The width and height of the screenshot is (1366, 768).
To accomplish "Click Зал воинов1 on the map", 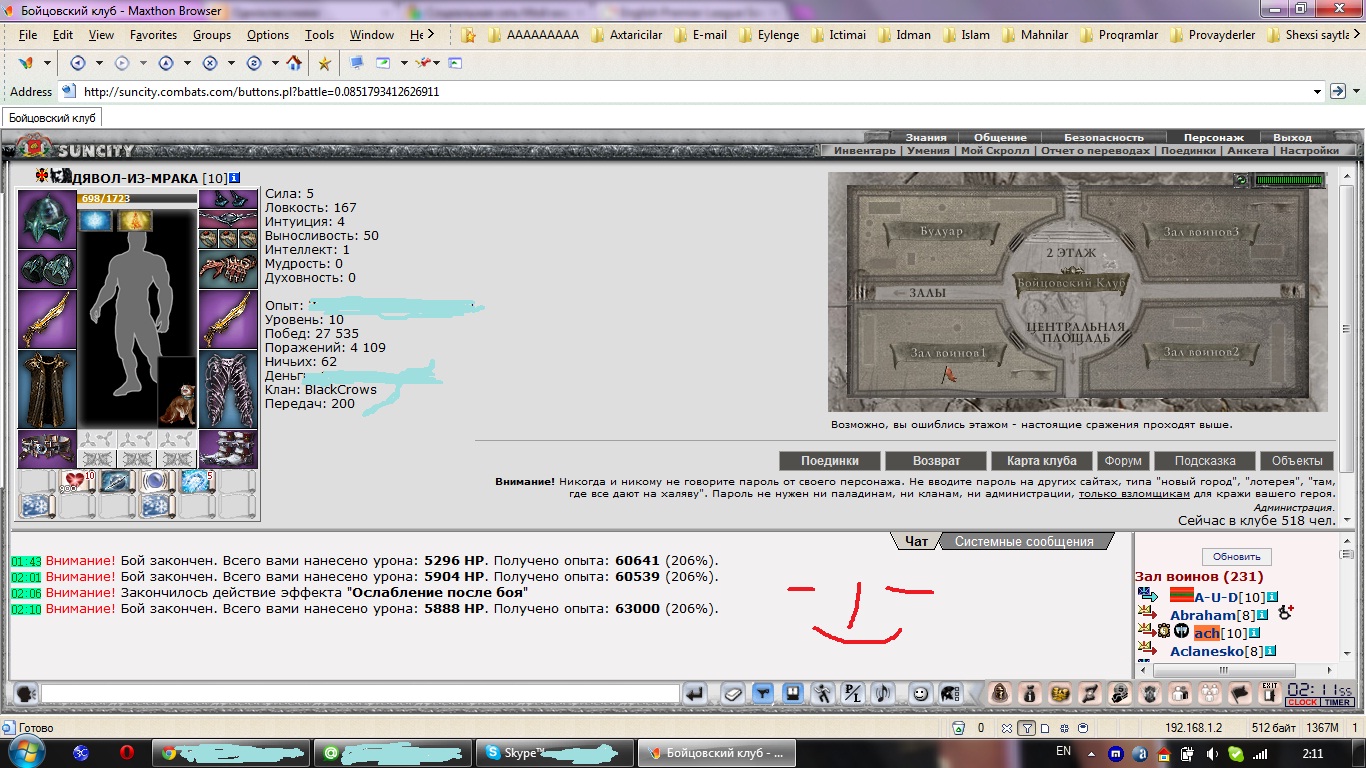I will click(948, 352).
